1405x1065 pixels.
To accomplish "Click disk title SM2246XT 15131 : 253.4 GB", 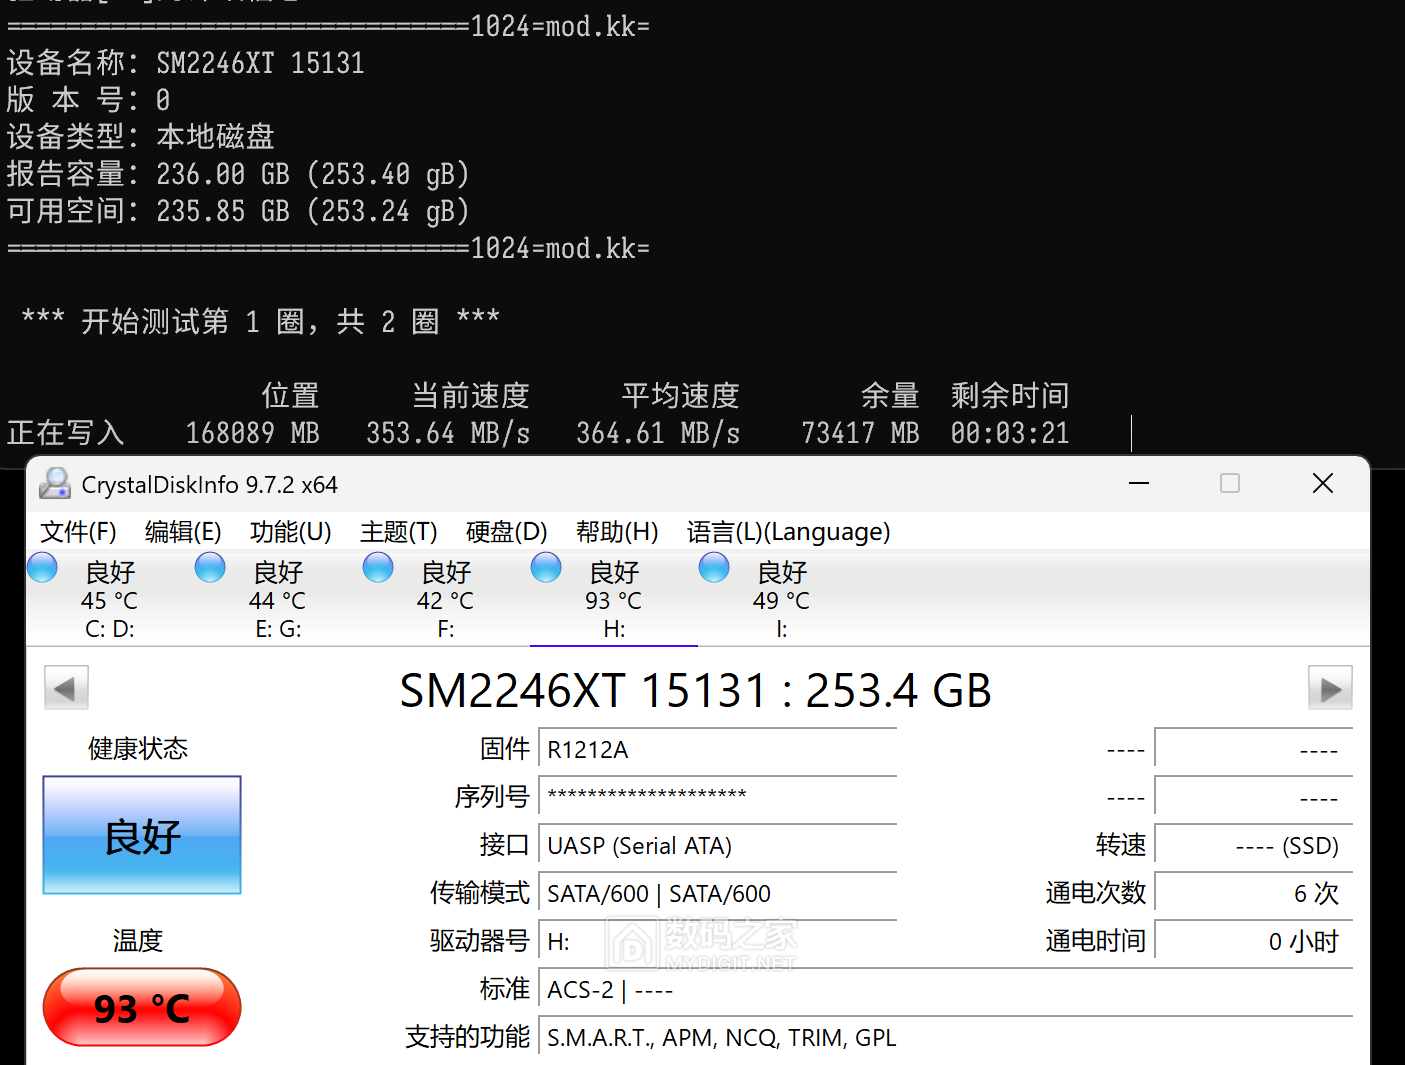I will 696,690.
